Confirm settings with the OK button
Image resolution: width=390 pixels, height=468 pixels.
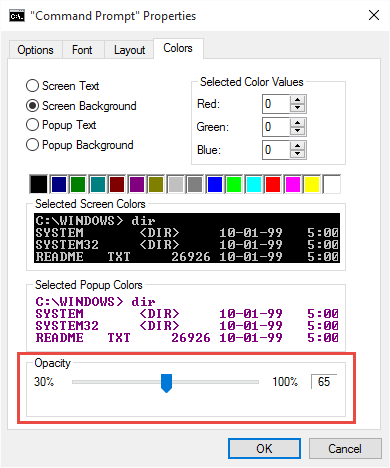(x=264, y=449)
